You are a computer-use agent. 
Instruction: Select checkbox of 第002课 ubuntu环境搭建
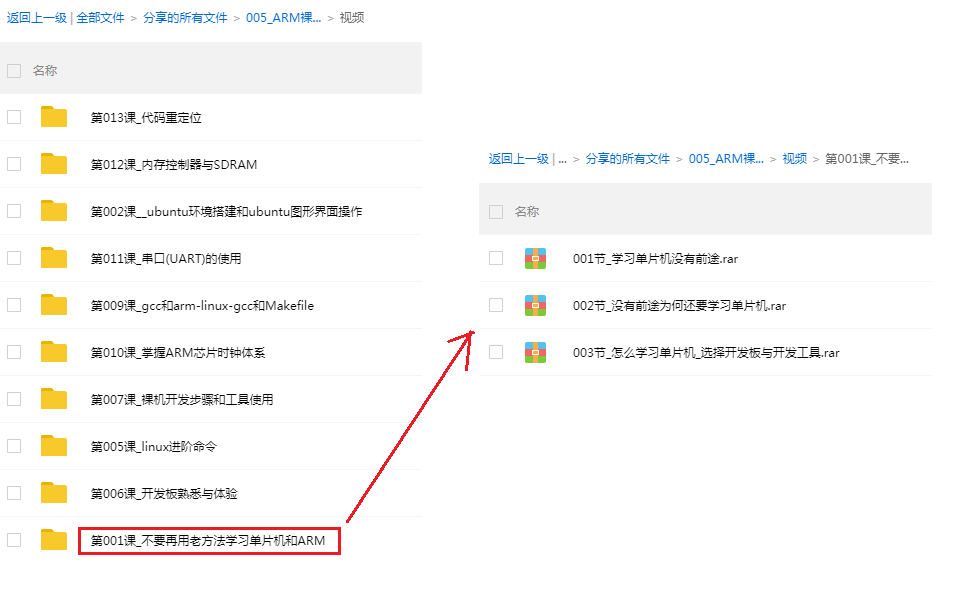pyautogui.click(x=14, y=211)
